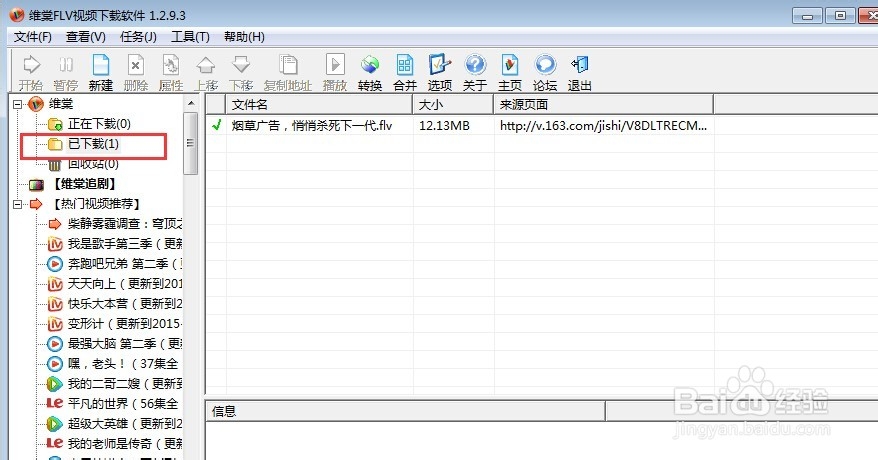Viewport: 878px width, 460px height.
Task: Open the 帮助(H) menu
Action: (x=244, y=37)
